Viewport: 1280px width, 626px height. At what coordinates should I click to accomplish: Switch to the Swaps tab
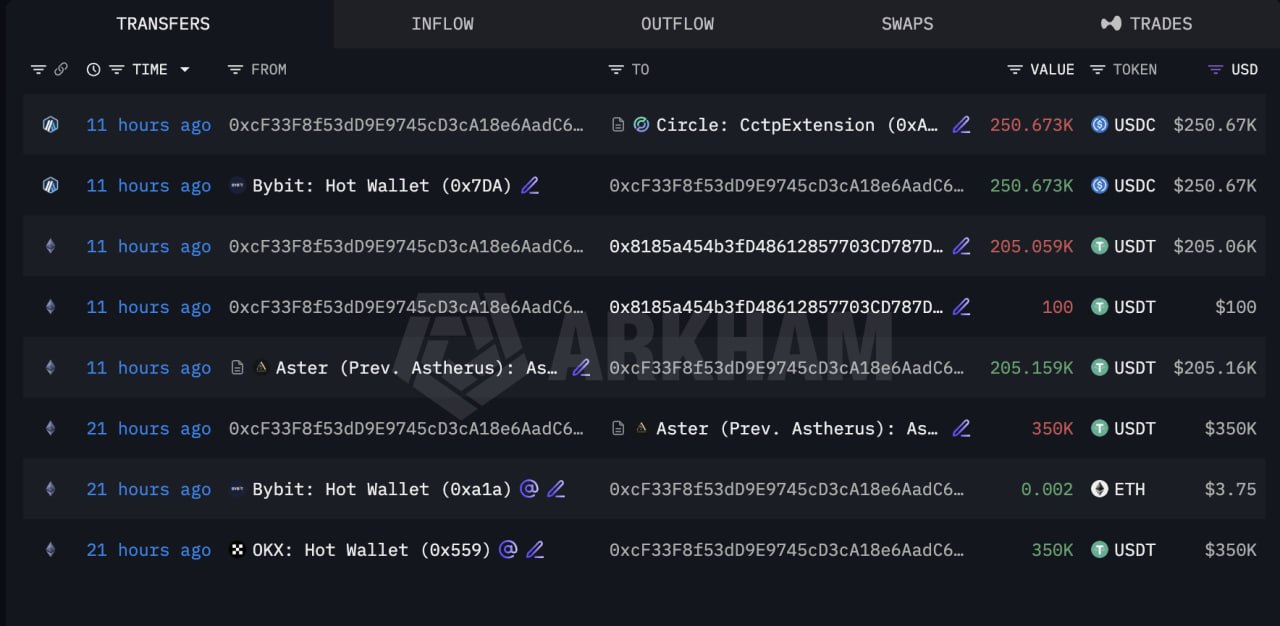pos(907,24)
